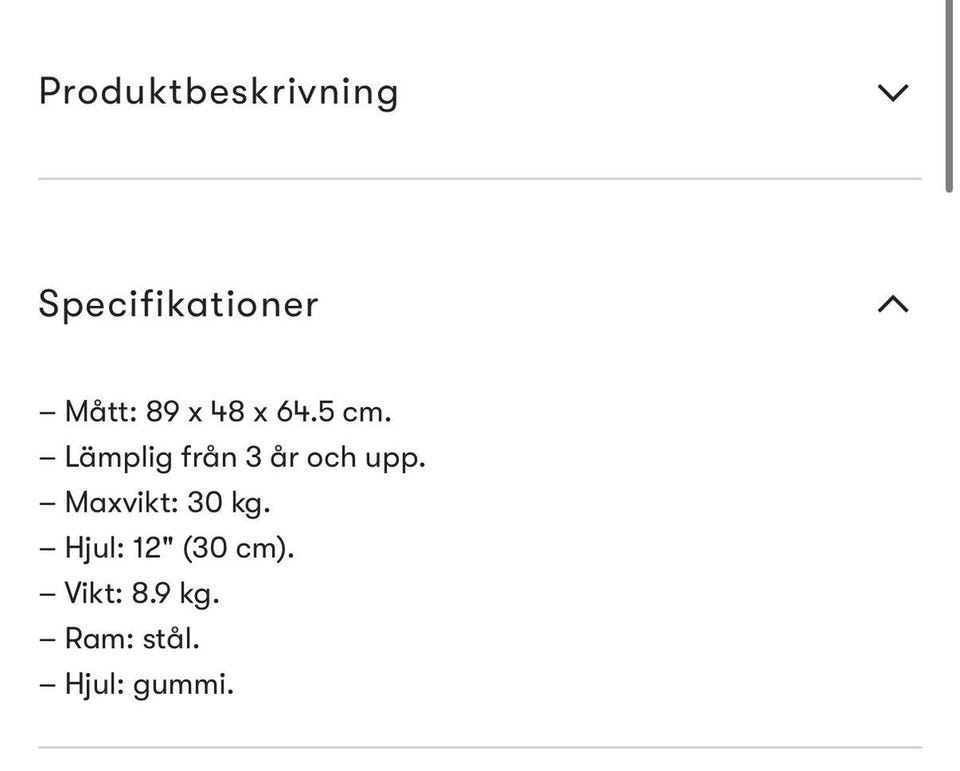Viewport: 960px width, 771px height.
Task: Select the 8.9 kg weight value
Action: pos(175,593)
